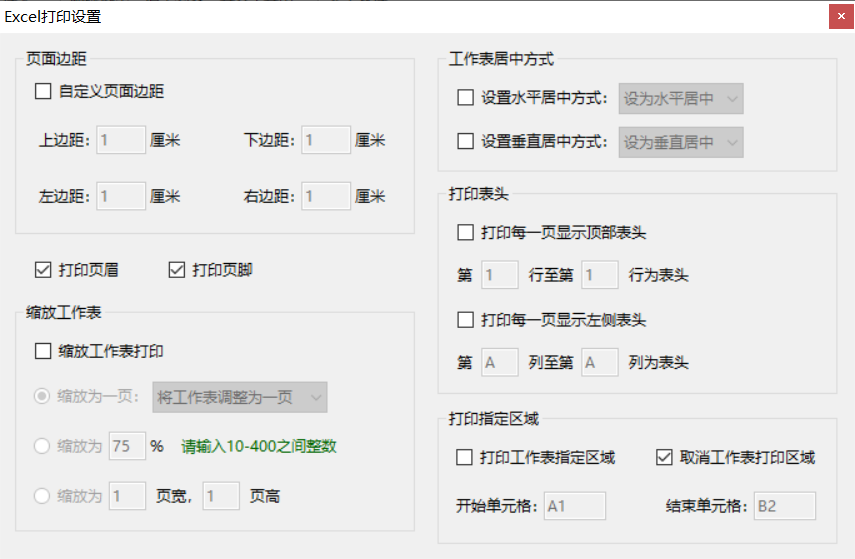
Task: Select the 缩放为 percent radio button
Action: tap(42, 446)
